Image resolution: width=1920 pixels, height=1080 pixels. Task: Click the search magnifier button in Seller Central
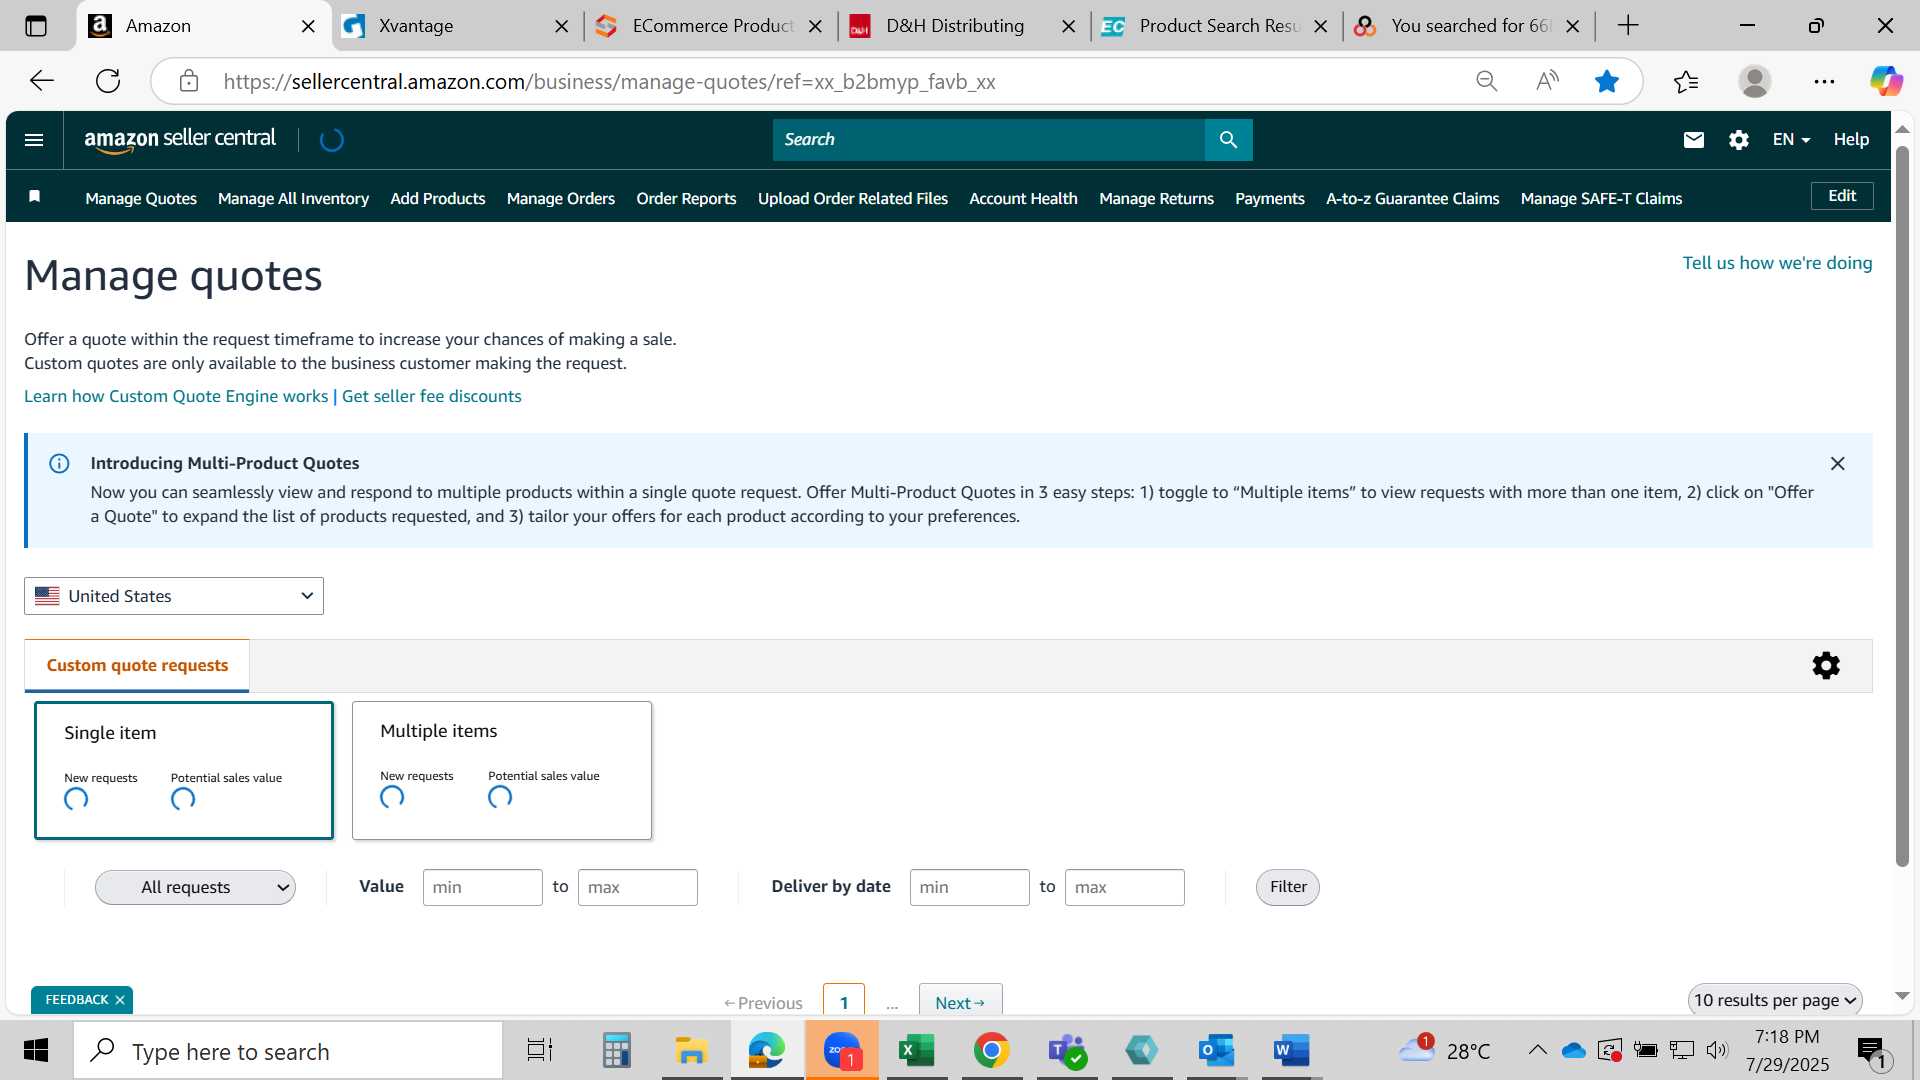point(1228,140)
